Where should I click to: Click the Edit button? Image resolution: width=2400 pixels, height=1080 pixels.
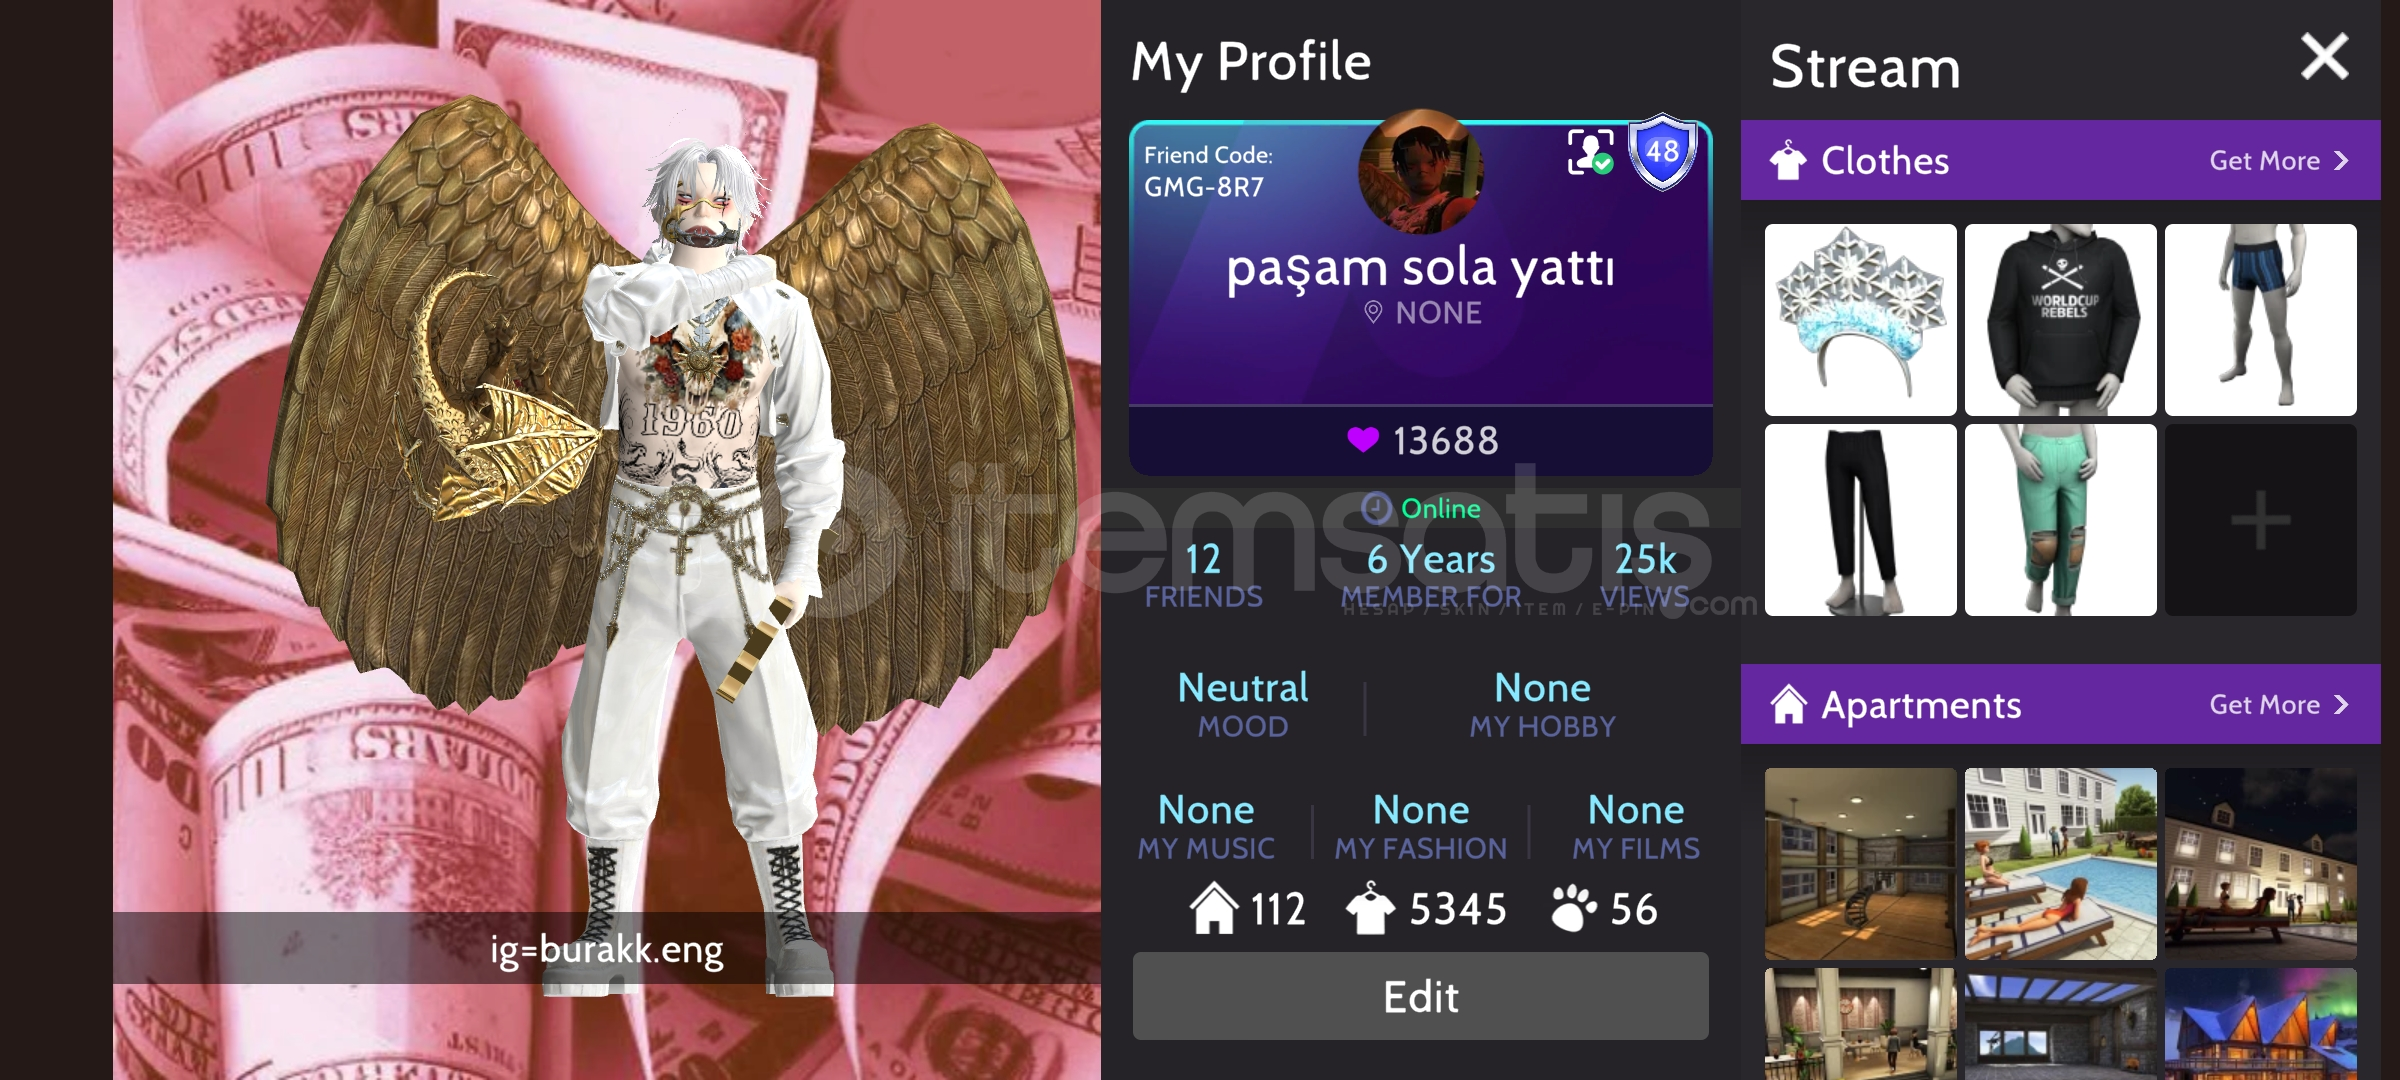point(1420,996)
